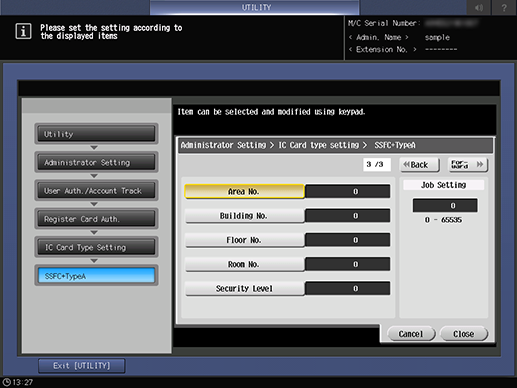This screenshot has width=517, height=388.
Task: Select the Security Level button
Action: [244, 288]
